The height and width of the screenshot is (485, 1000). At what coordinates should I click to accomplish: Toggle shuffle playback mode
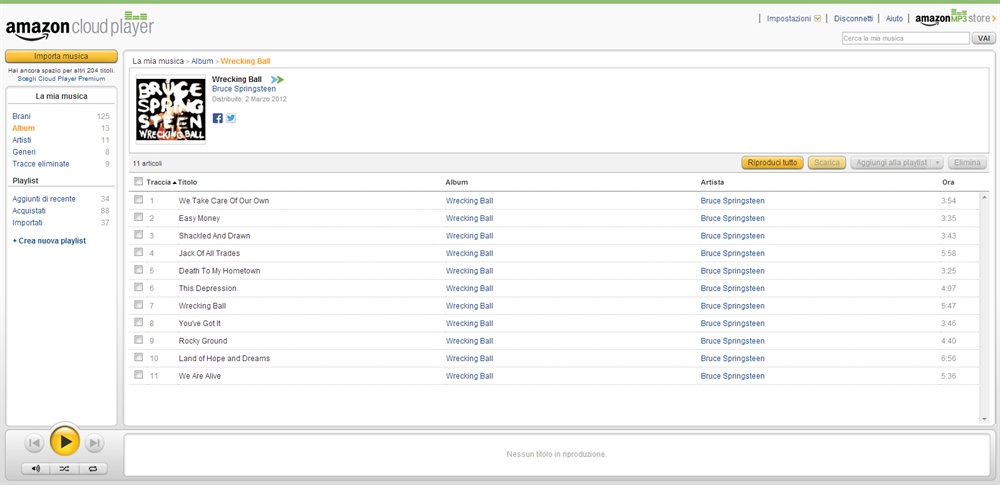coord(64,469)
